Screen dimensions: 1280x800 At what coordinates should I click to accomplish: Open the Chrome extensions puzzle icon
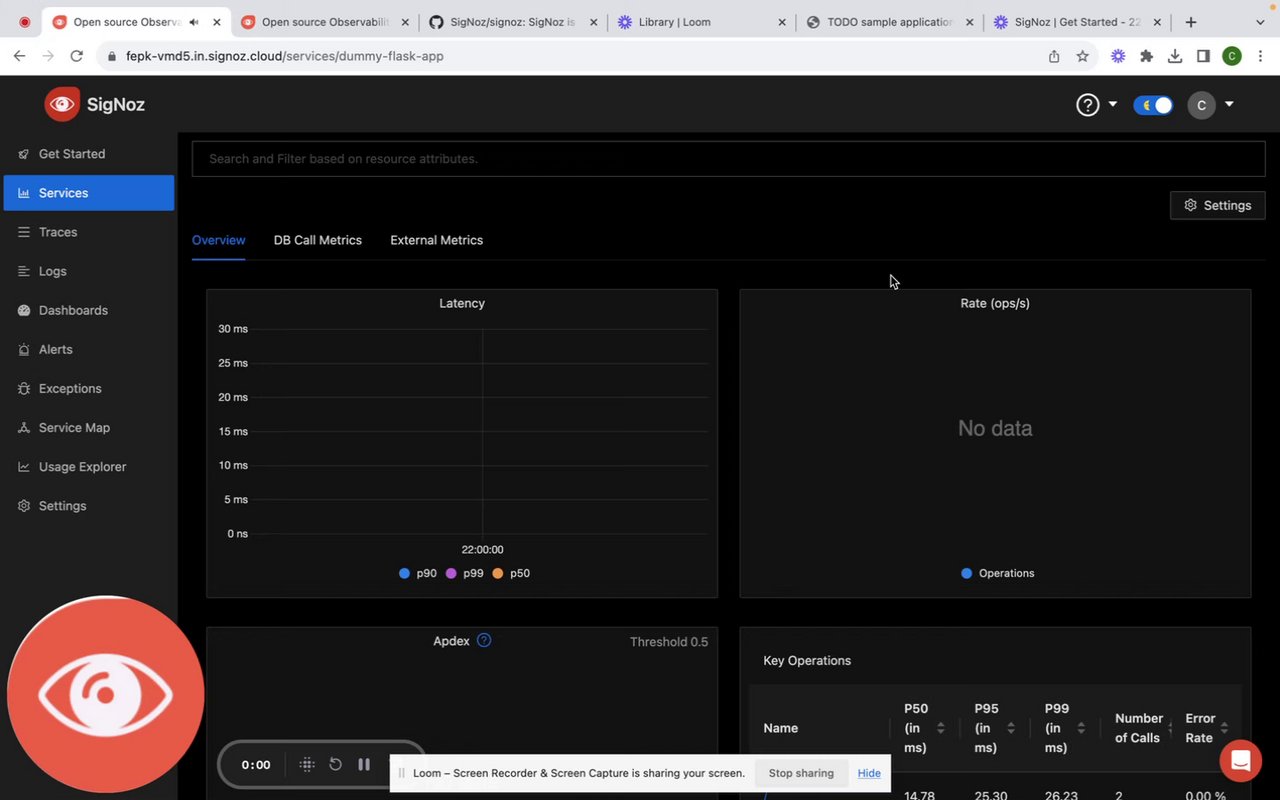click(1147, 56)
